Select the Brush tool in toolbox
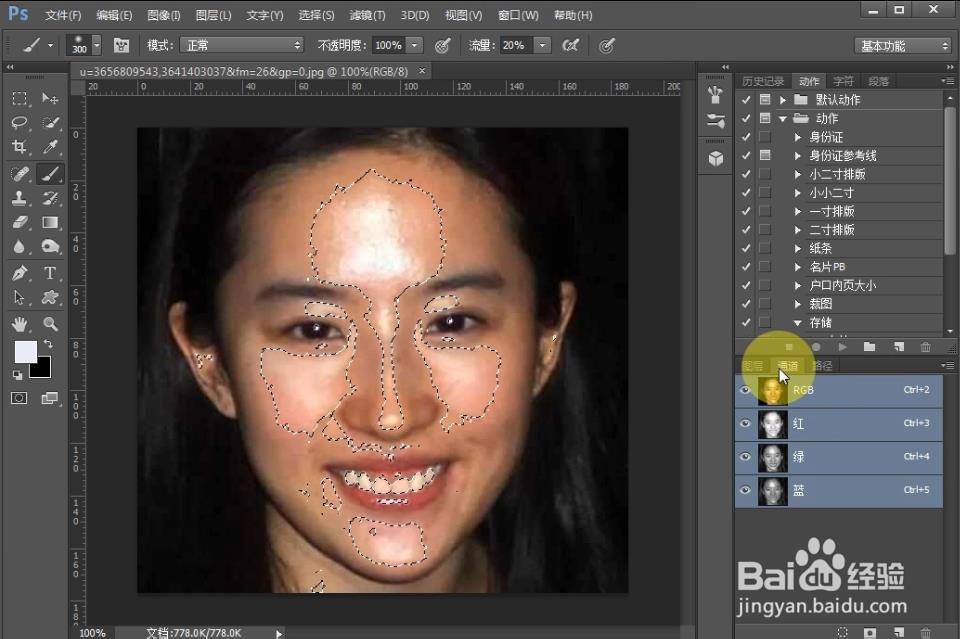This screenshot has height=639, width=960. 50,174
